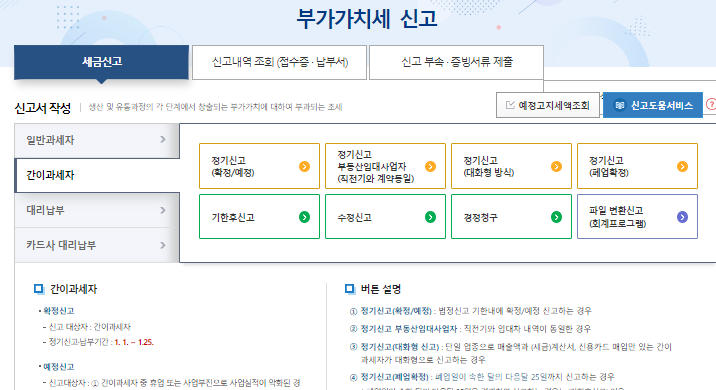Click orange arrow icon on 대화형 방식 card
Viewport: 716px width, 390px height.
click(556, 166)
